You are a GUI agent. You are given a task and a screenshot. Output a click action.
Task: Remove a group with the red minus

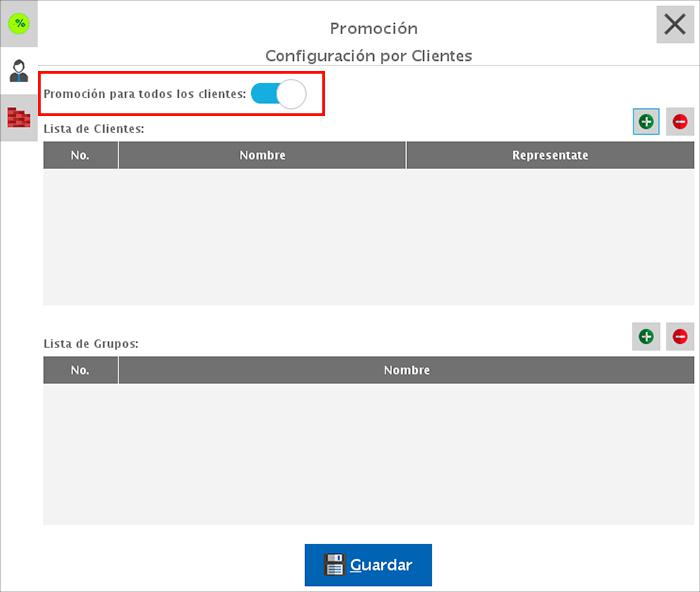pyautogui.click(x=680, y=337)
